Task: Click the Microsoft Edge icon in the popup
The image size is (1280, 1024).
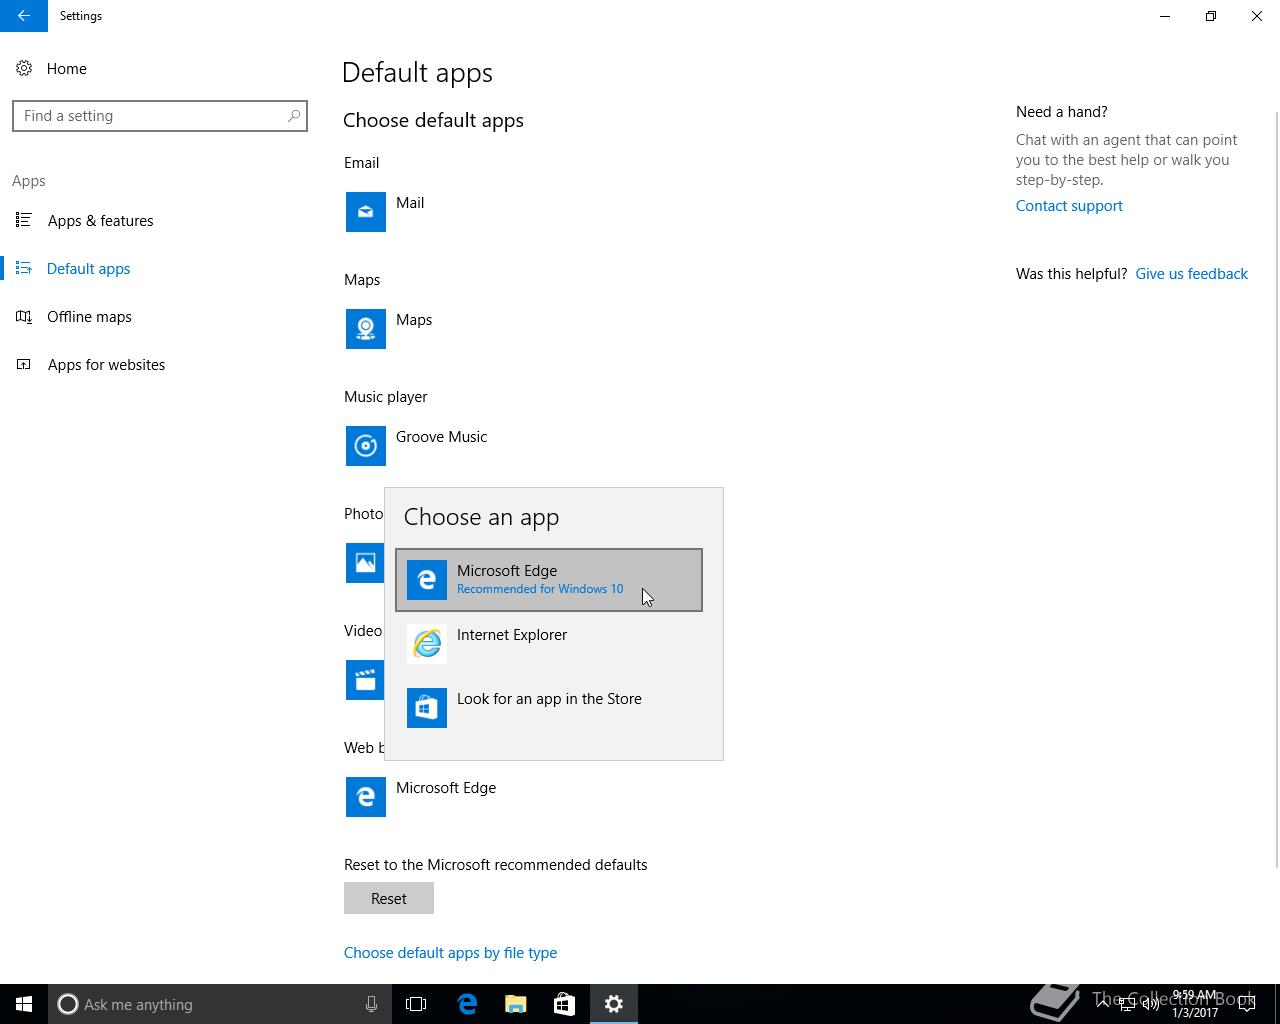Action: [x=427, y=580]
